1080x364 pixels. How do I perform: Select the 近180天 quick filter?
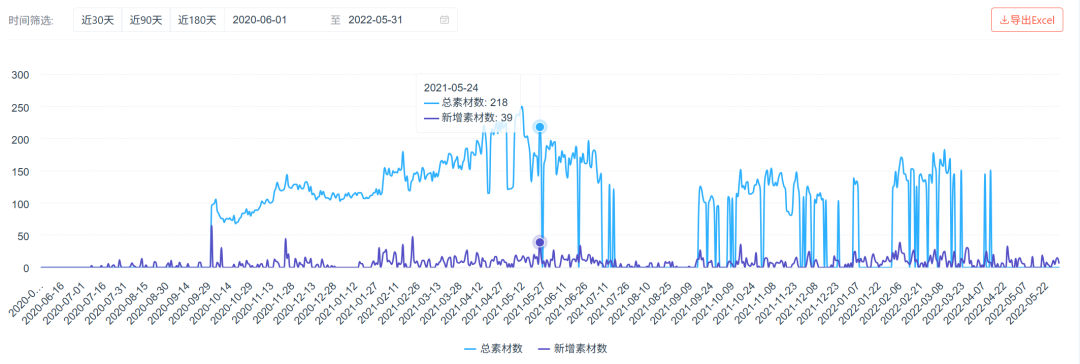(x=196, y=20)
